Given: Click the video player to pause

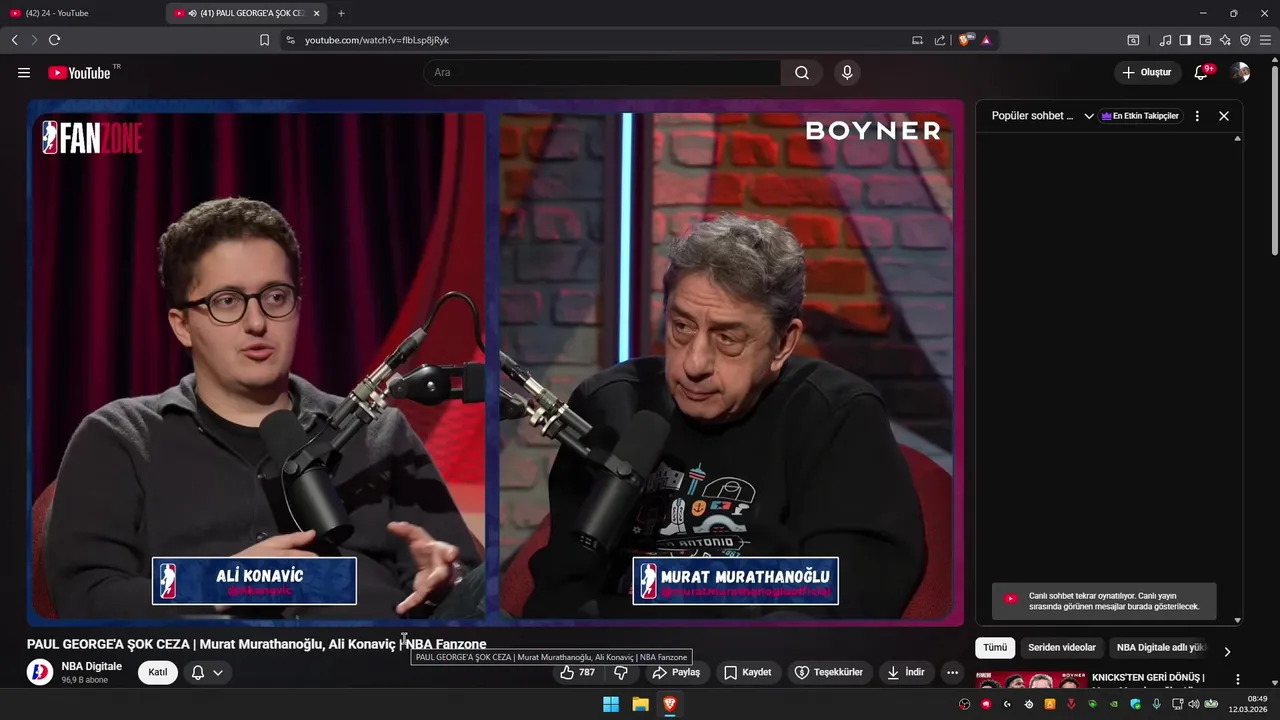Looking at the screenshot, I should click(495, 362).
